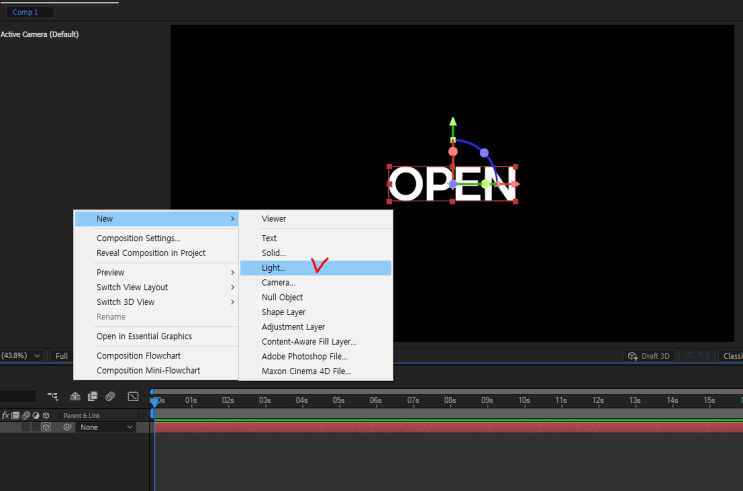Create new Text layer
743x491 pixels.
point(316,238)
